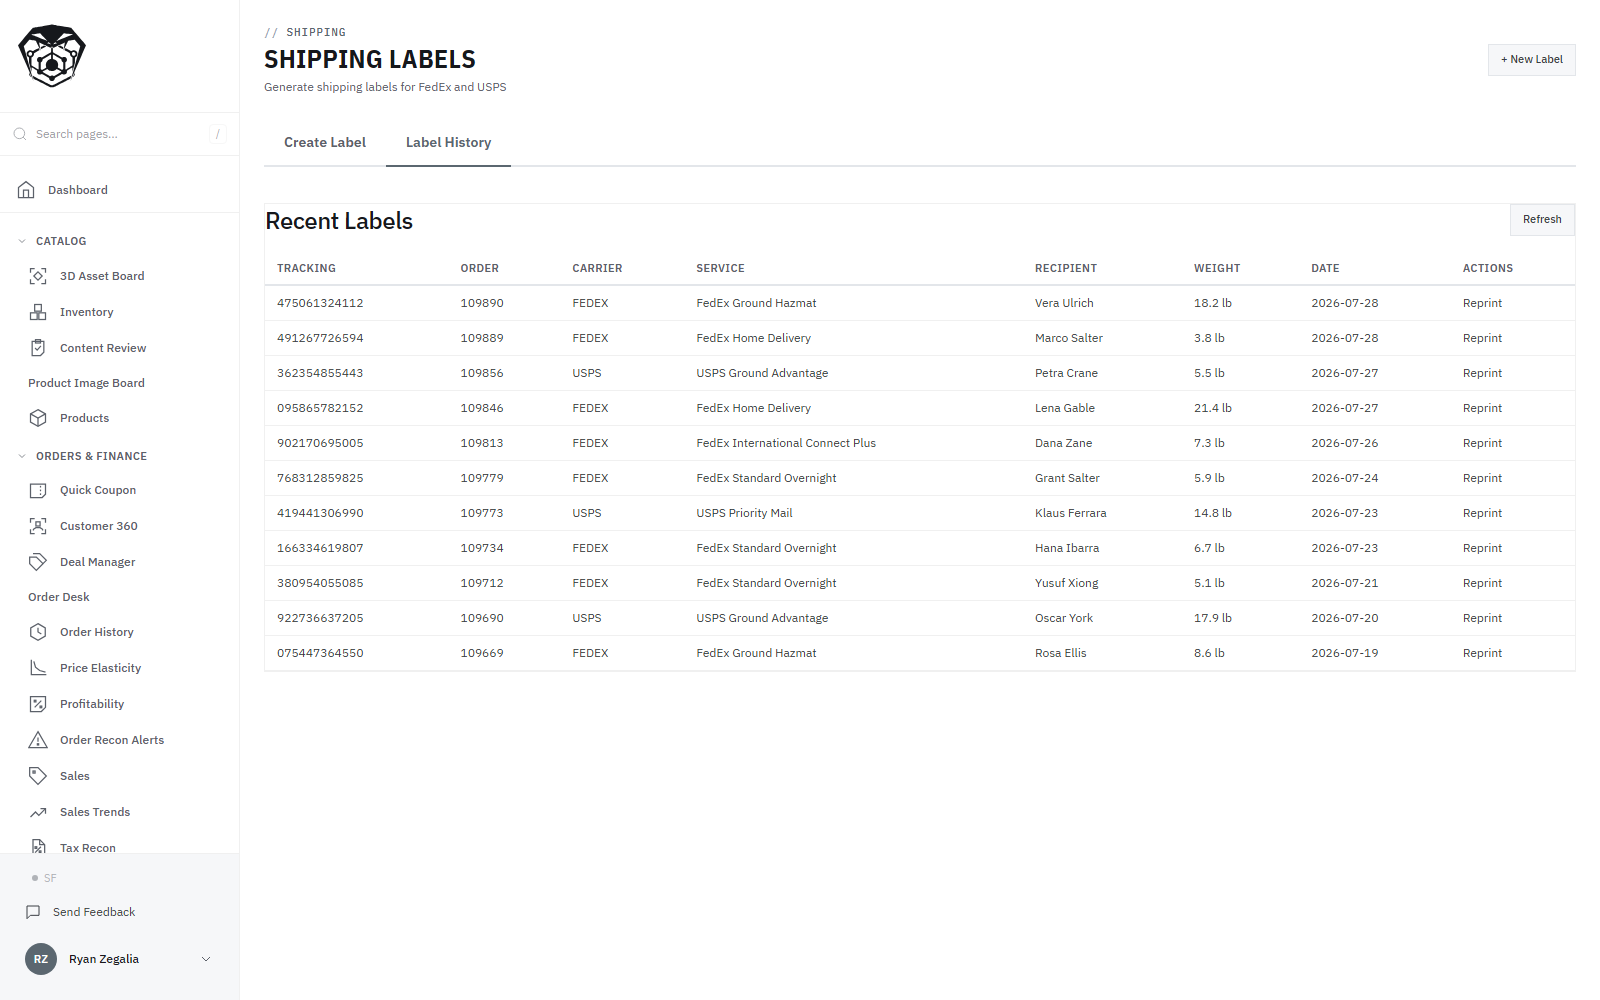Click the search magnifier icon
The height and width of the screenshot is (1000, 1600).
[20, 134]
